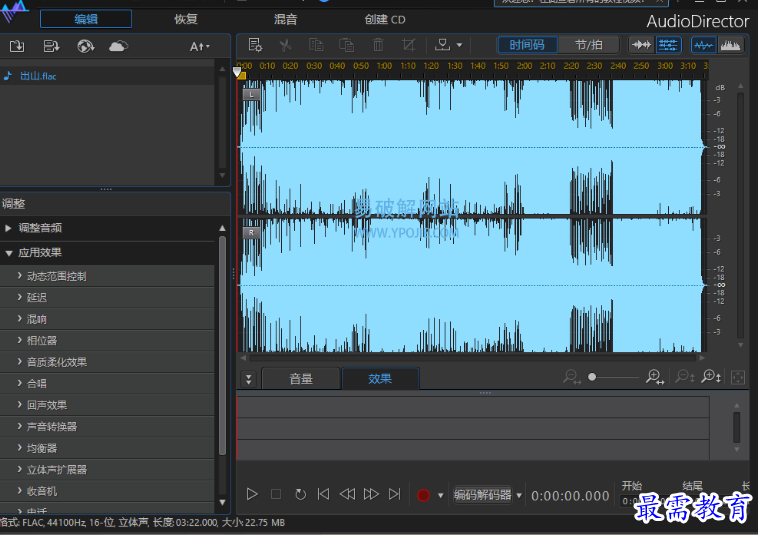Open the 合唱 effect entry

(107, 384)
